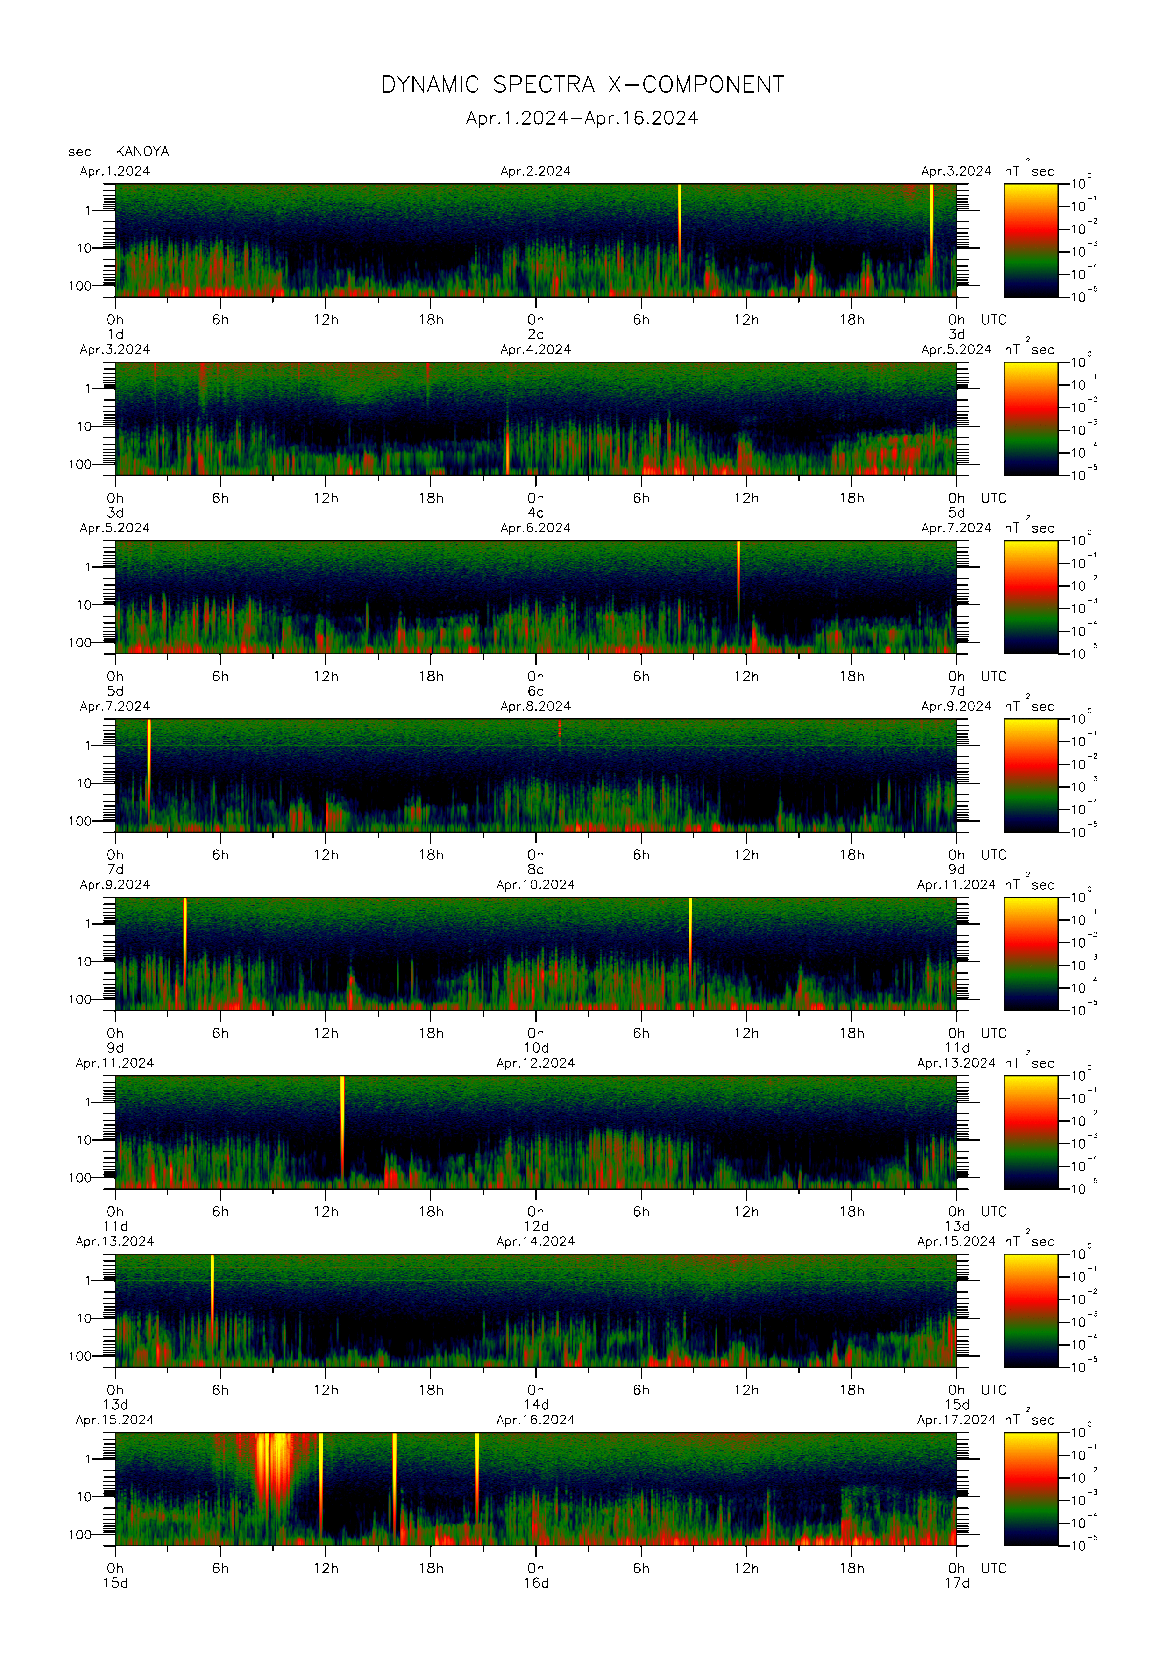Select the Apr.6.2024 date label
Image resolution: width=1165 pixels, height=1679 pixels.
click(x=536, y=528)
